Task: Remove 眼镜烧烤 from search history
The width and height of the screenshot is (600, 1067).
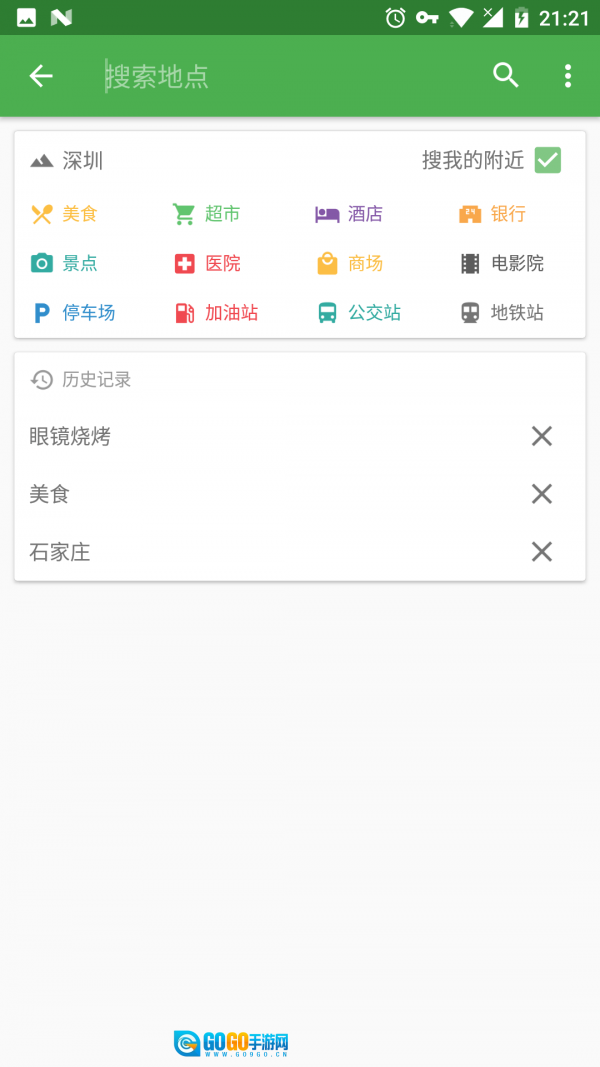Action: 541,436
